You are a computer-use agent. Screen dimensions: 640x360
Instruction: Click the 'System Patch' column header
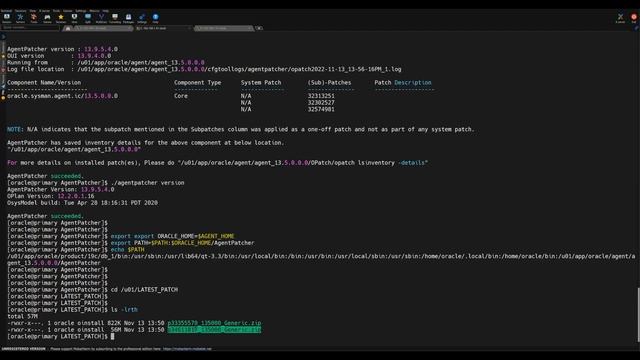(x=261, y=82)
